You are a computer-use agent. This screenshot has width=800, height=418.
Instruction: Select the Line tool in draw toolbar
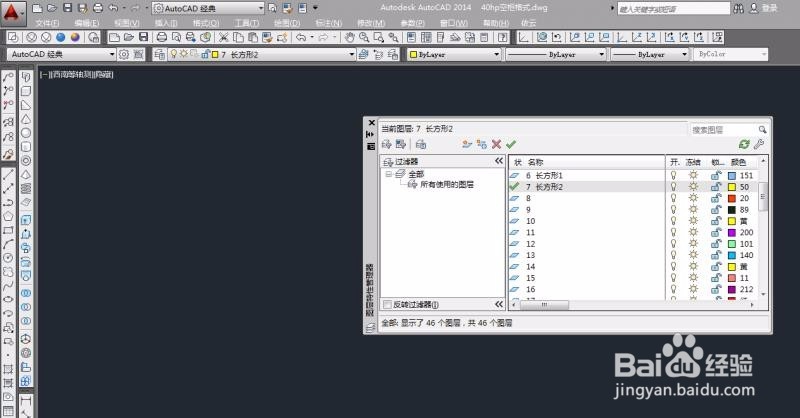click(8, 175)
